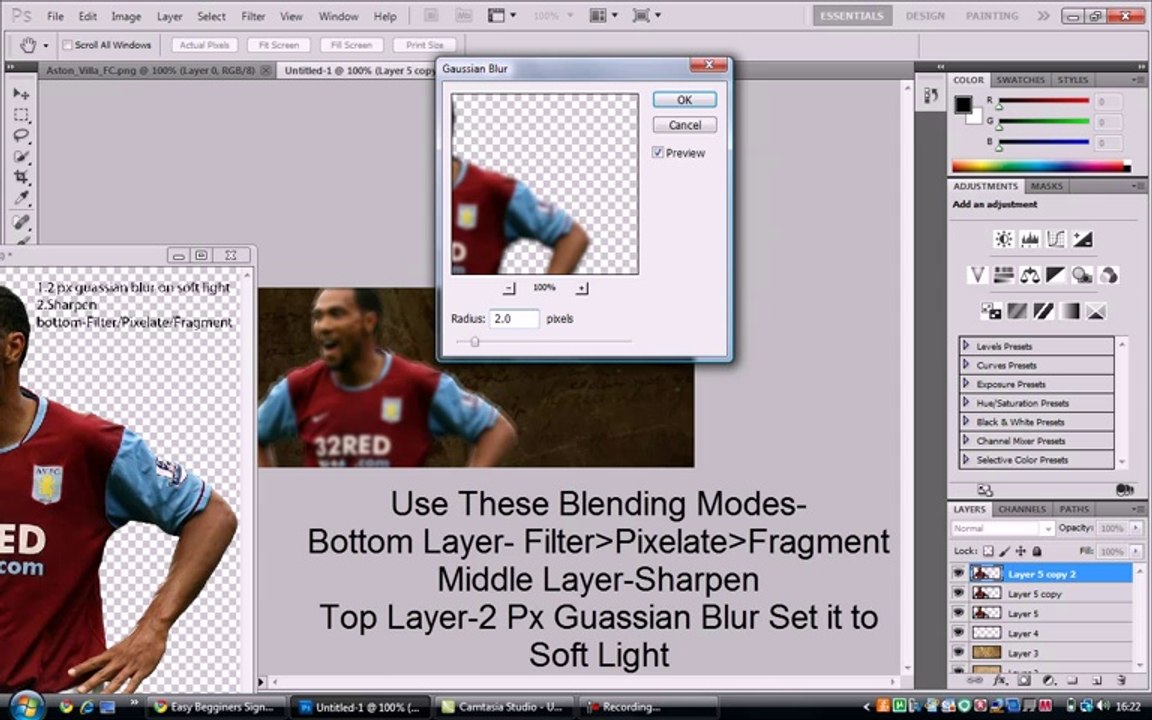Open layer style fx menu
The image size is (1152, 720).
click(x=1000, y=681)
